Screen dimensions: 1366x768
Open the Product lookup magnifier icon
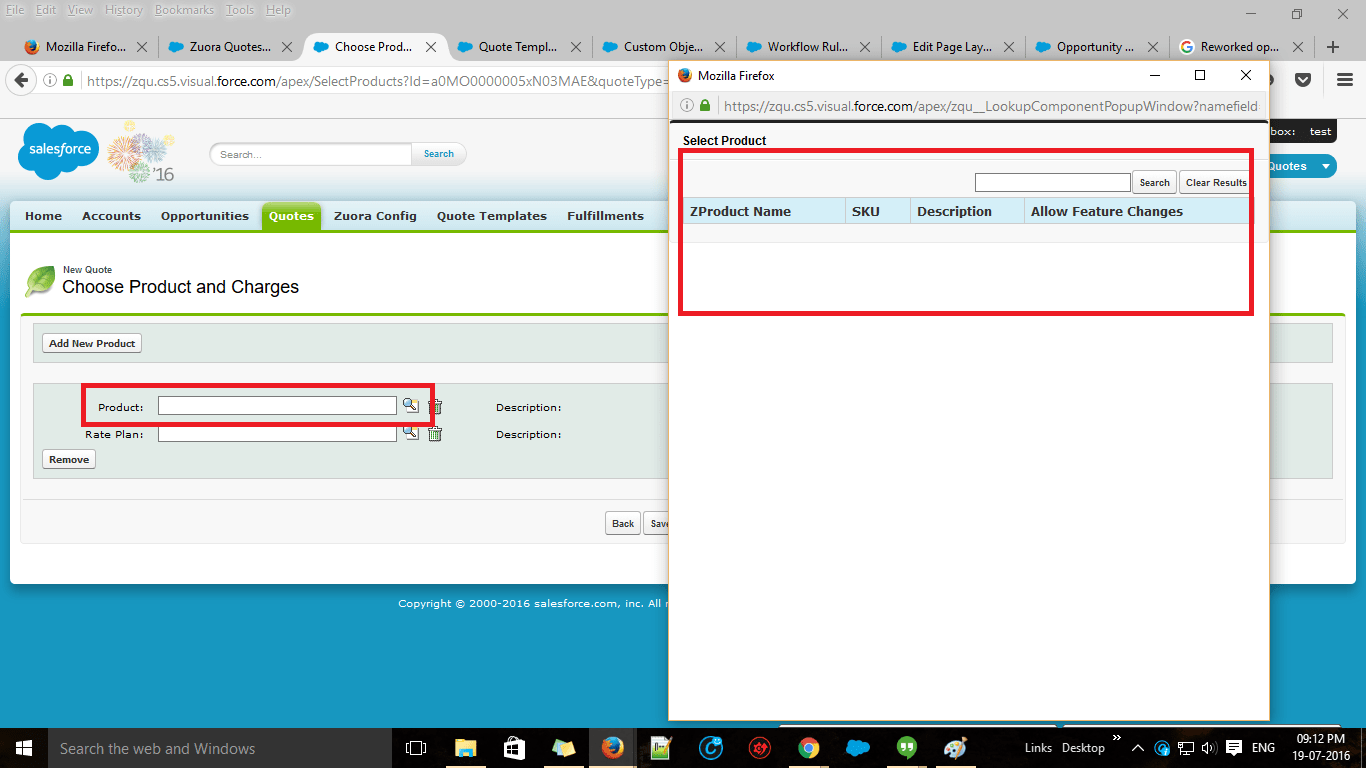tap(411, 405)
